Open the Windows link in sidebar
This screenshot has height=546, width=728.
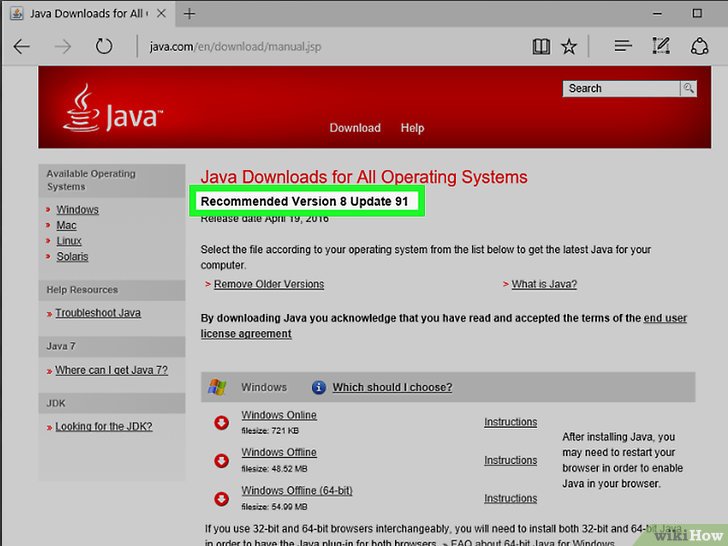78,209
